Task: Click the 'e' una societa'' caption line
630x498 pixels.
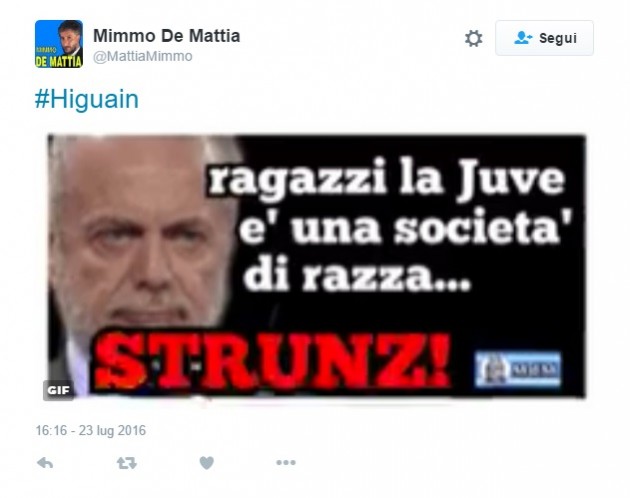Action: tap(405, 229)
